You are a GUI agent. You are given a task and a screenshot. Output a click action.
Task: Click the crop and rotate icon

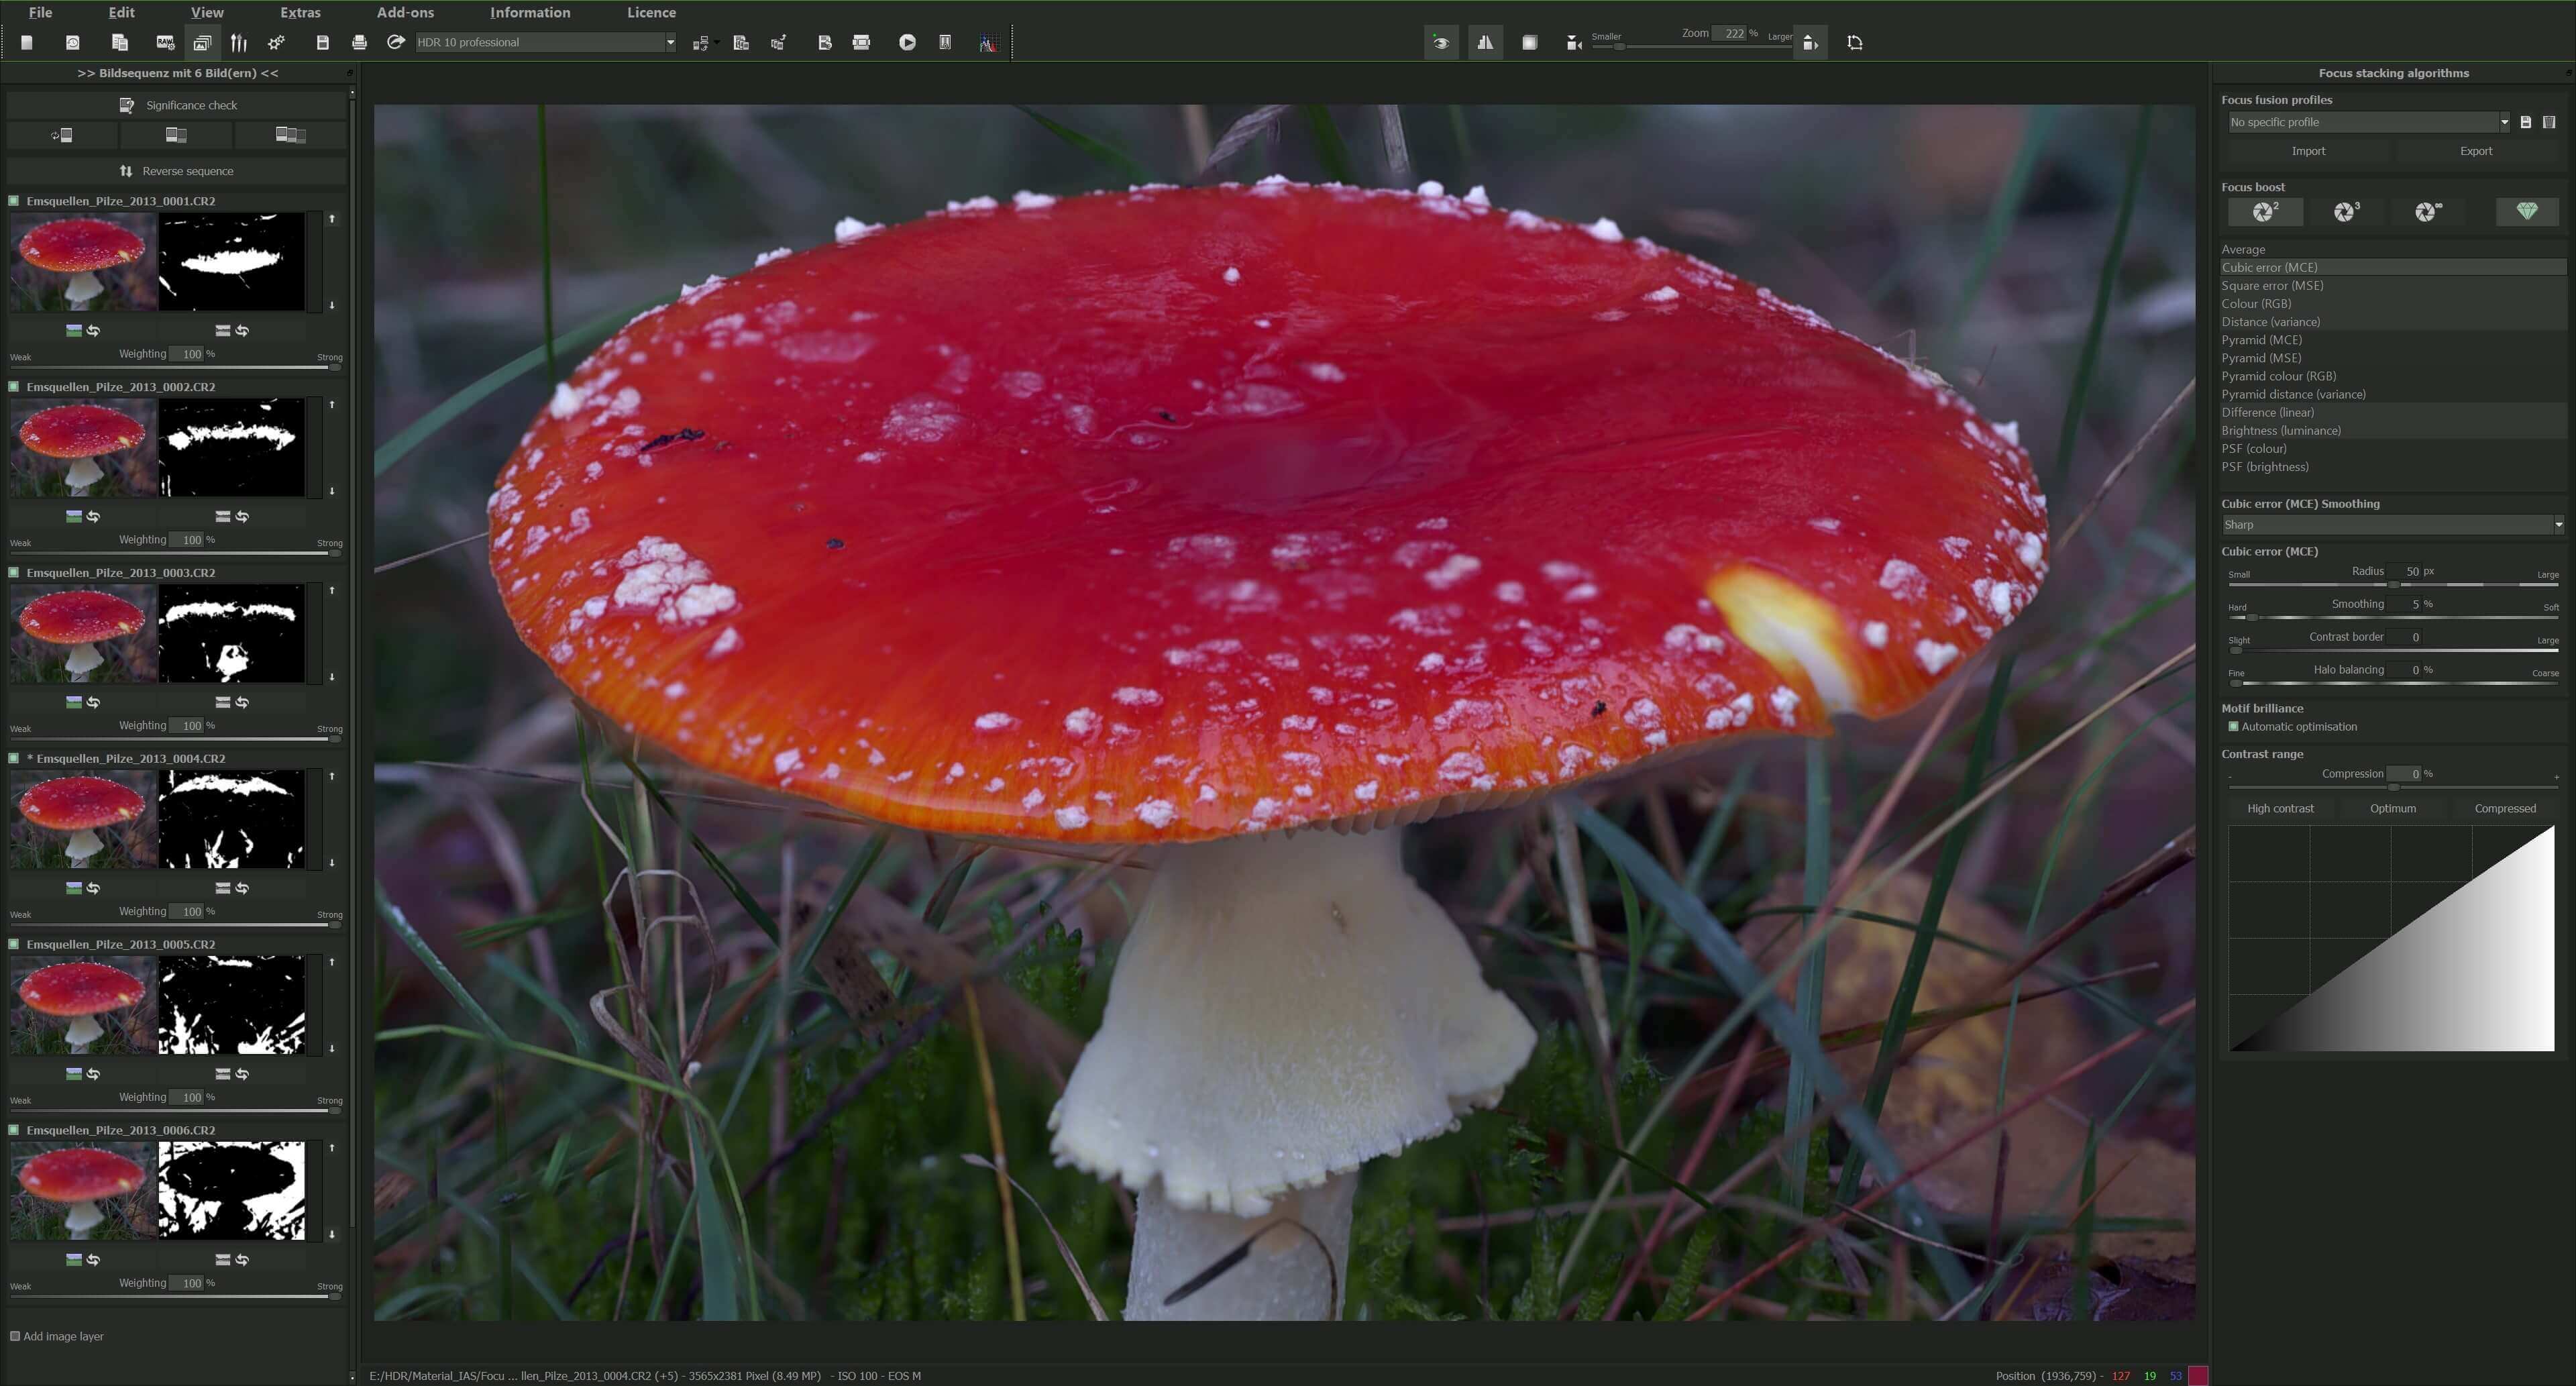pyautogui.click(x=1855, y=42)
